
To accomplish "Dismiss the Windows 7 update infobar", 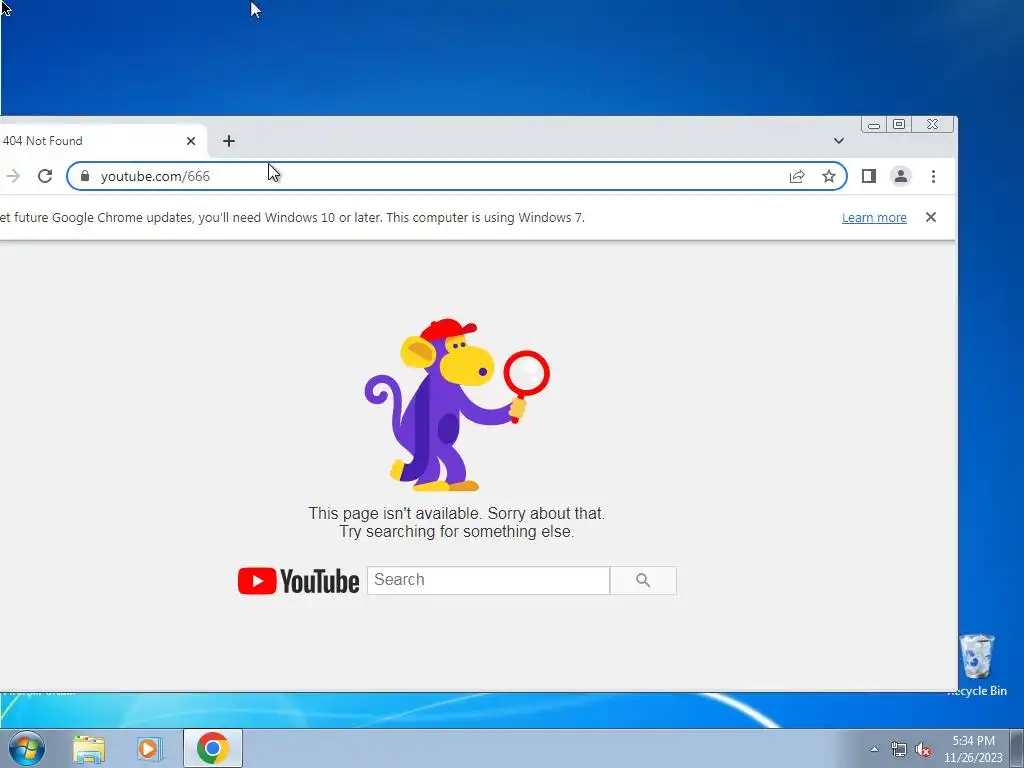I will click(931, 217).
